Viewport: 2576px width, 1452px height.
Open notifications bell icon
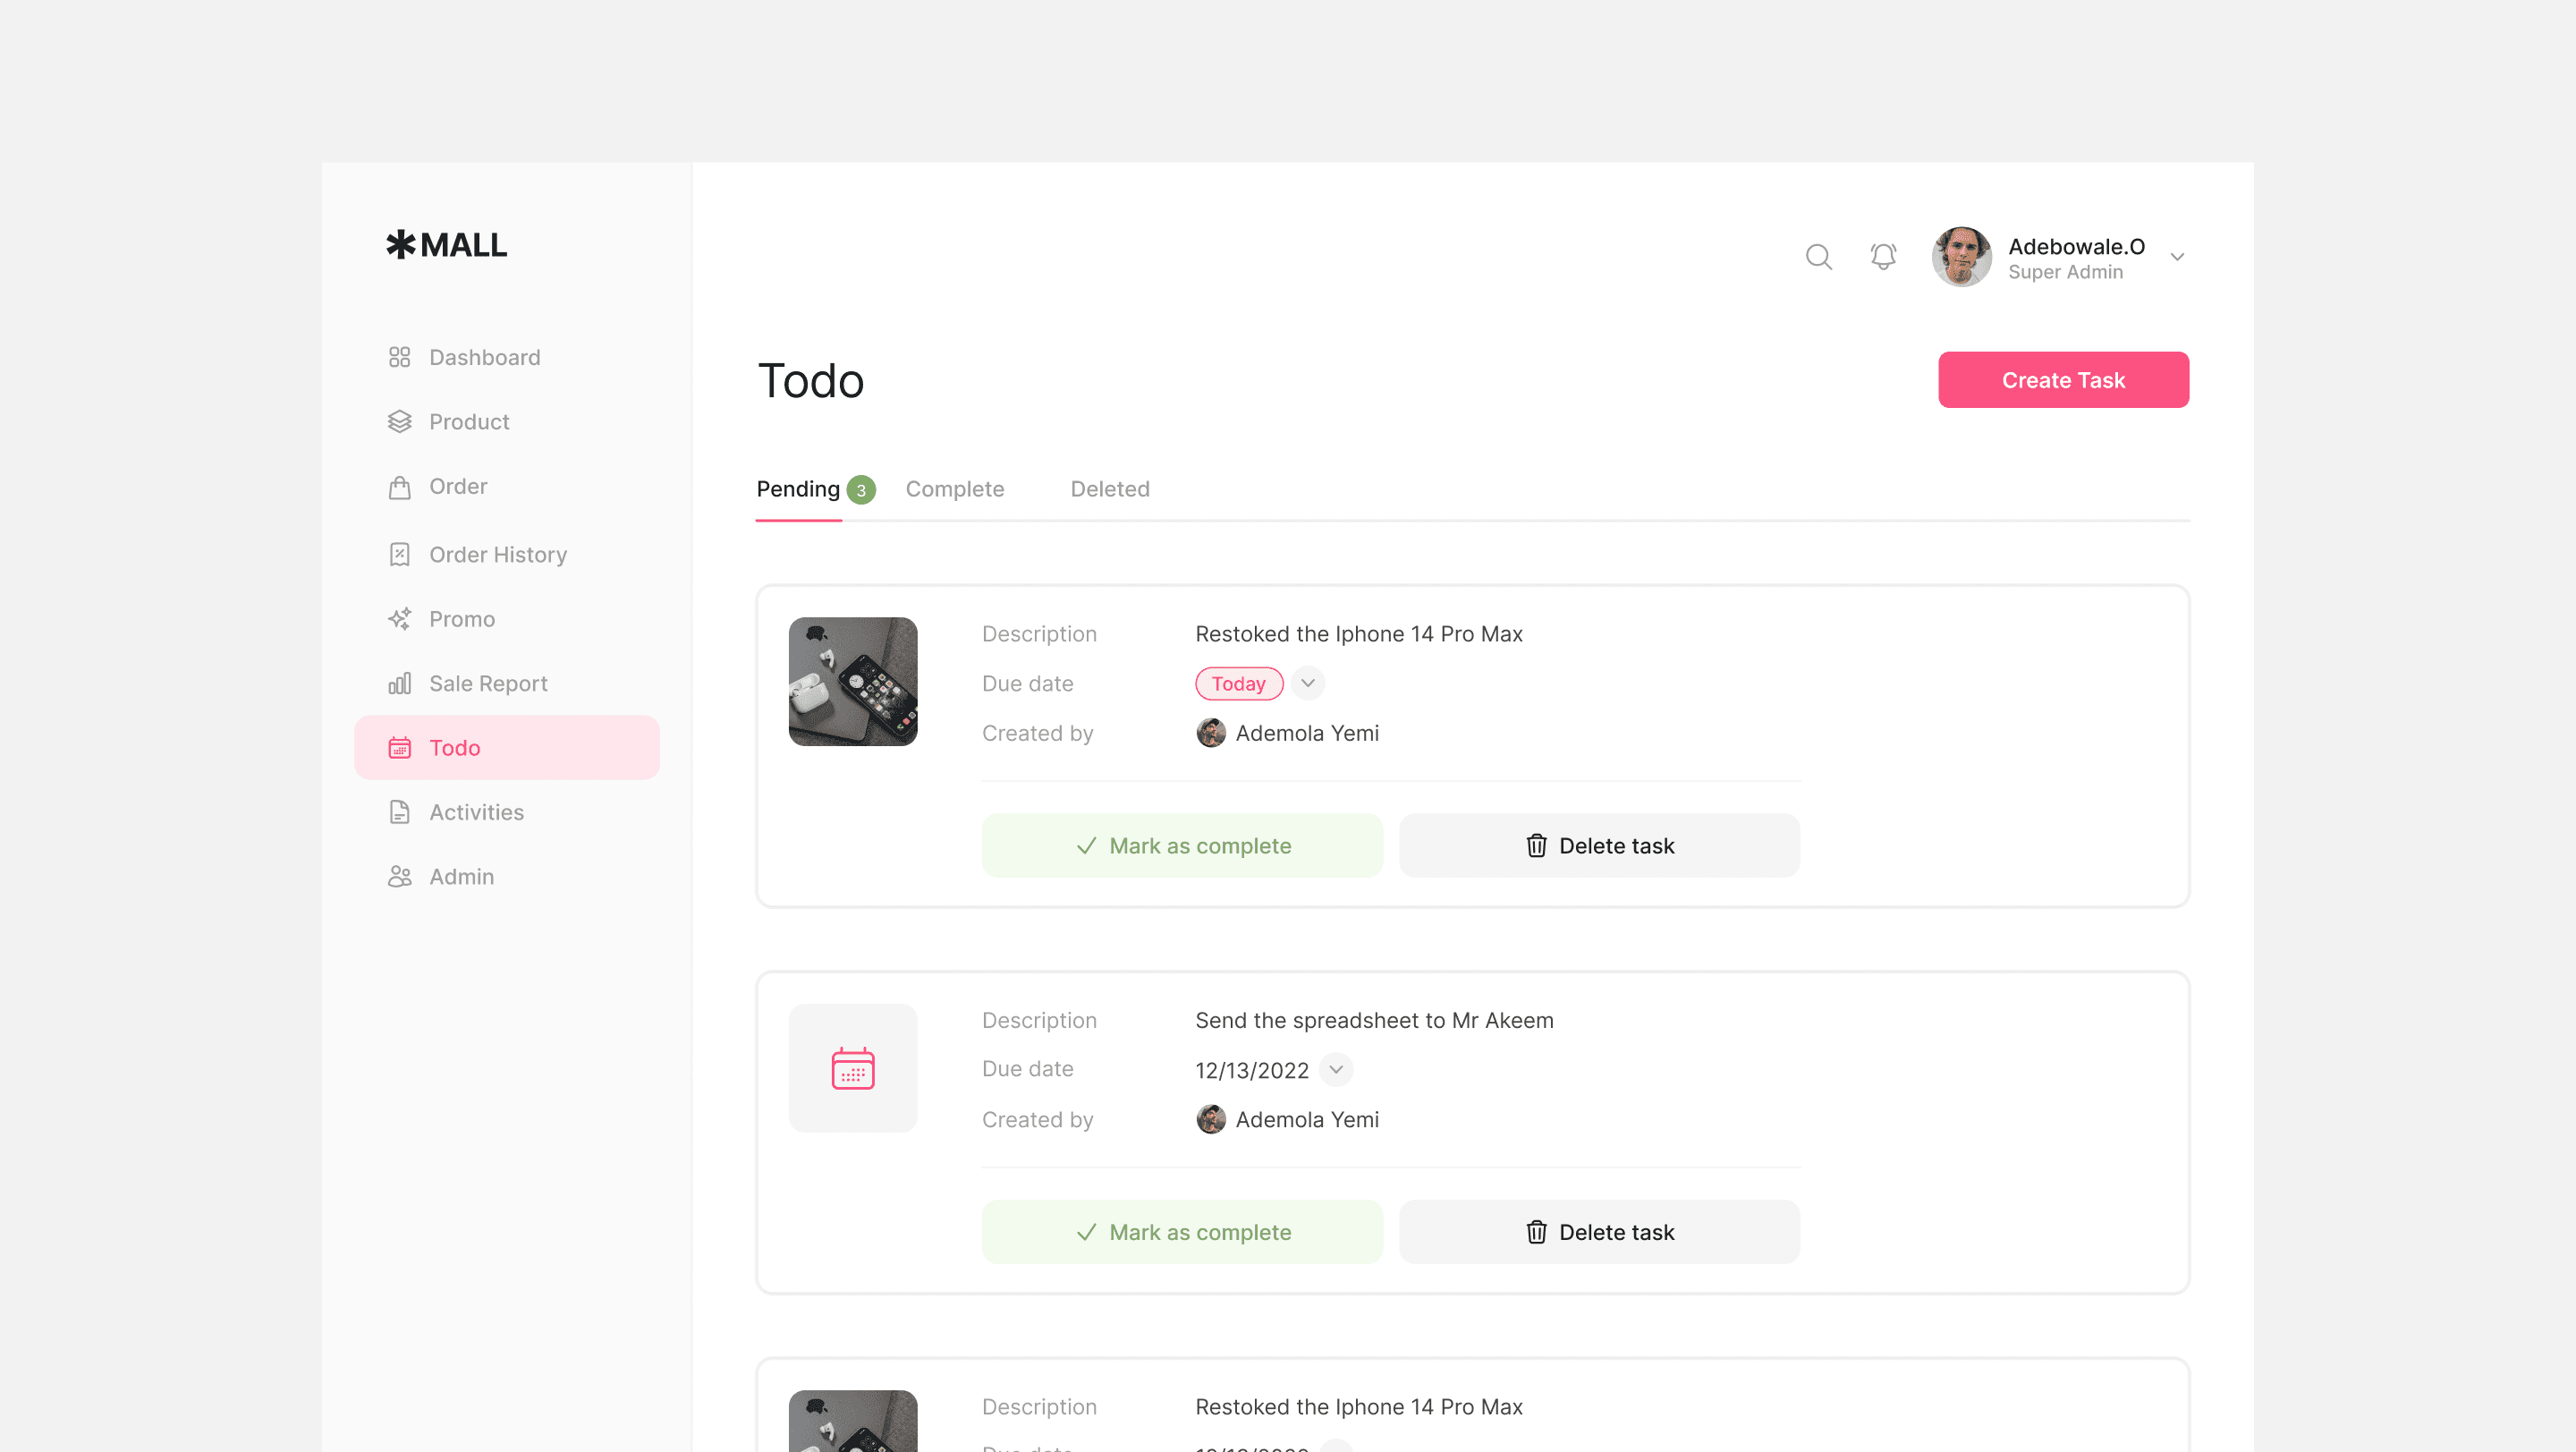point(1883,257)
